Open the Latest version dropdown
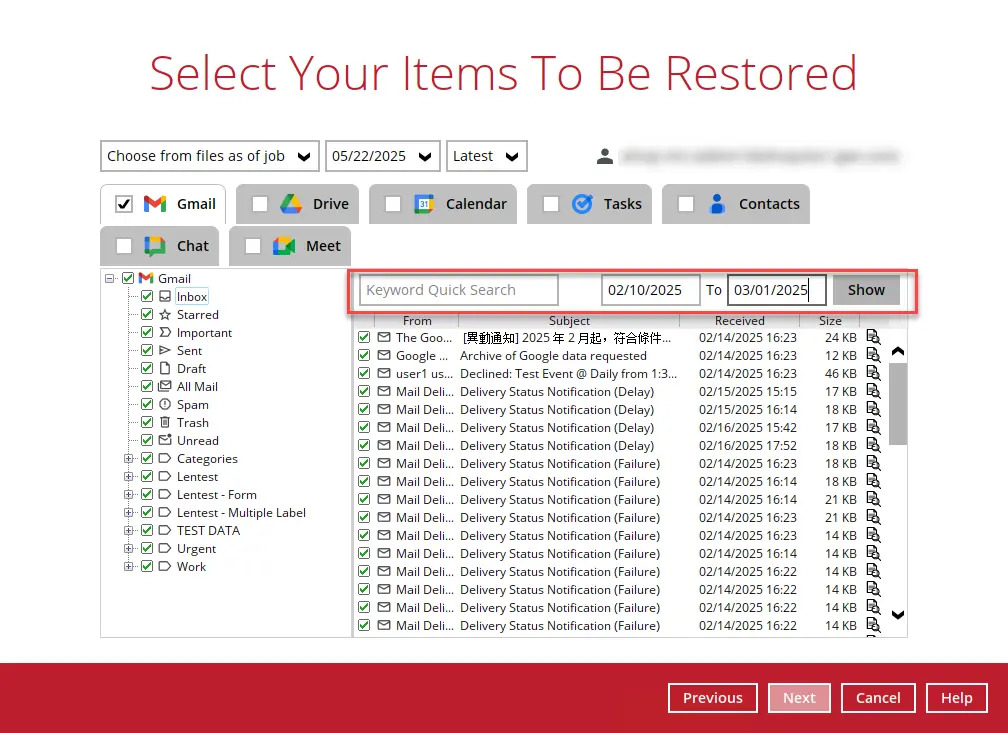Viewport: 1008px width, 733px height. click(486, 156)
